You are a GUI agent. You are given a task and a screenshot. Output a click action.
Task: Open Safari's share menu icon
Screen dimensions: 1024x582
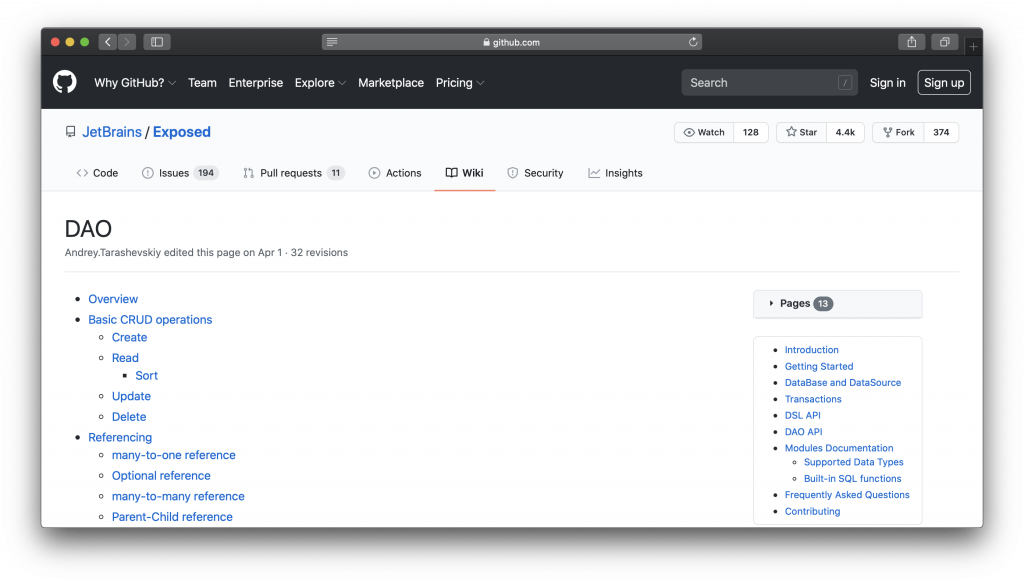(x=912, y=42)
